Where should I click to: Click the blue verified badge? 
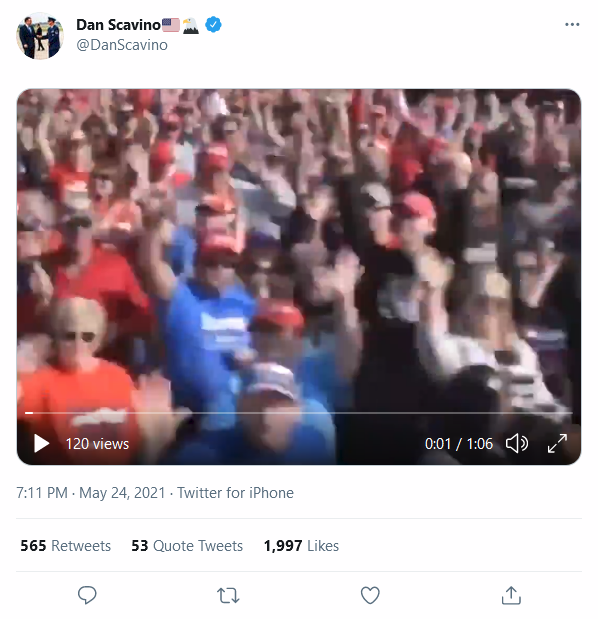[214, 25]
